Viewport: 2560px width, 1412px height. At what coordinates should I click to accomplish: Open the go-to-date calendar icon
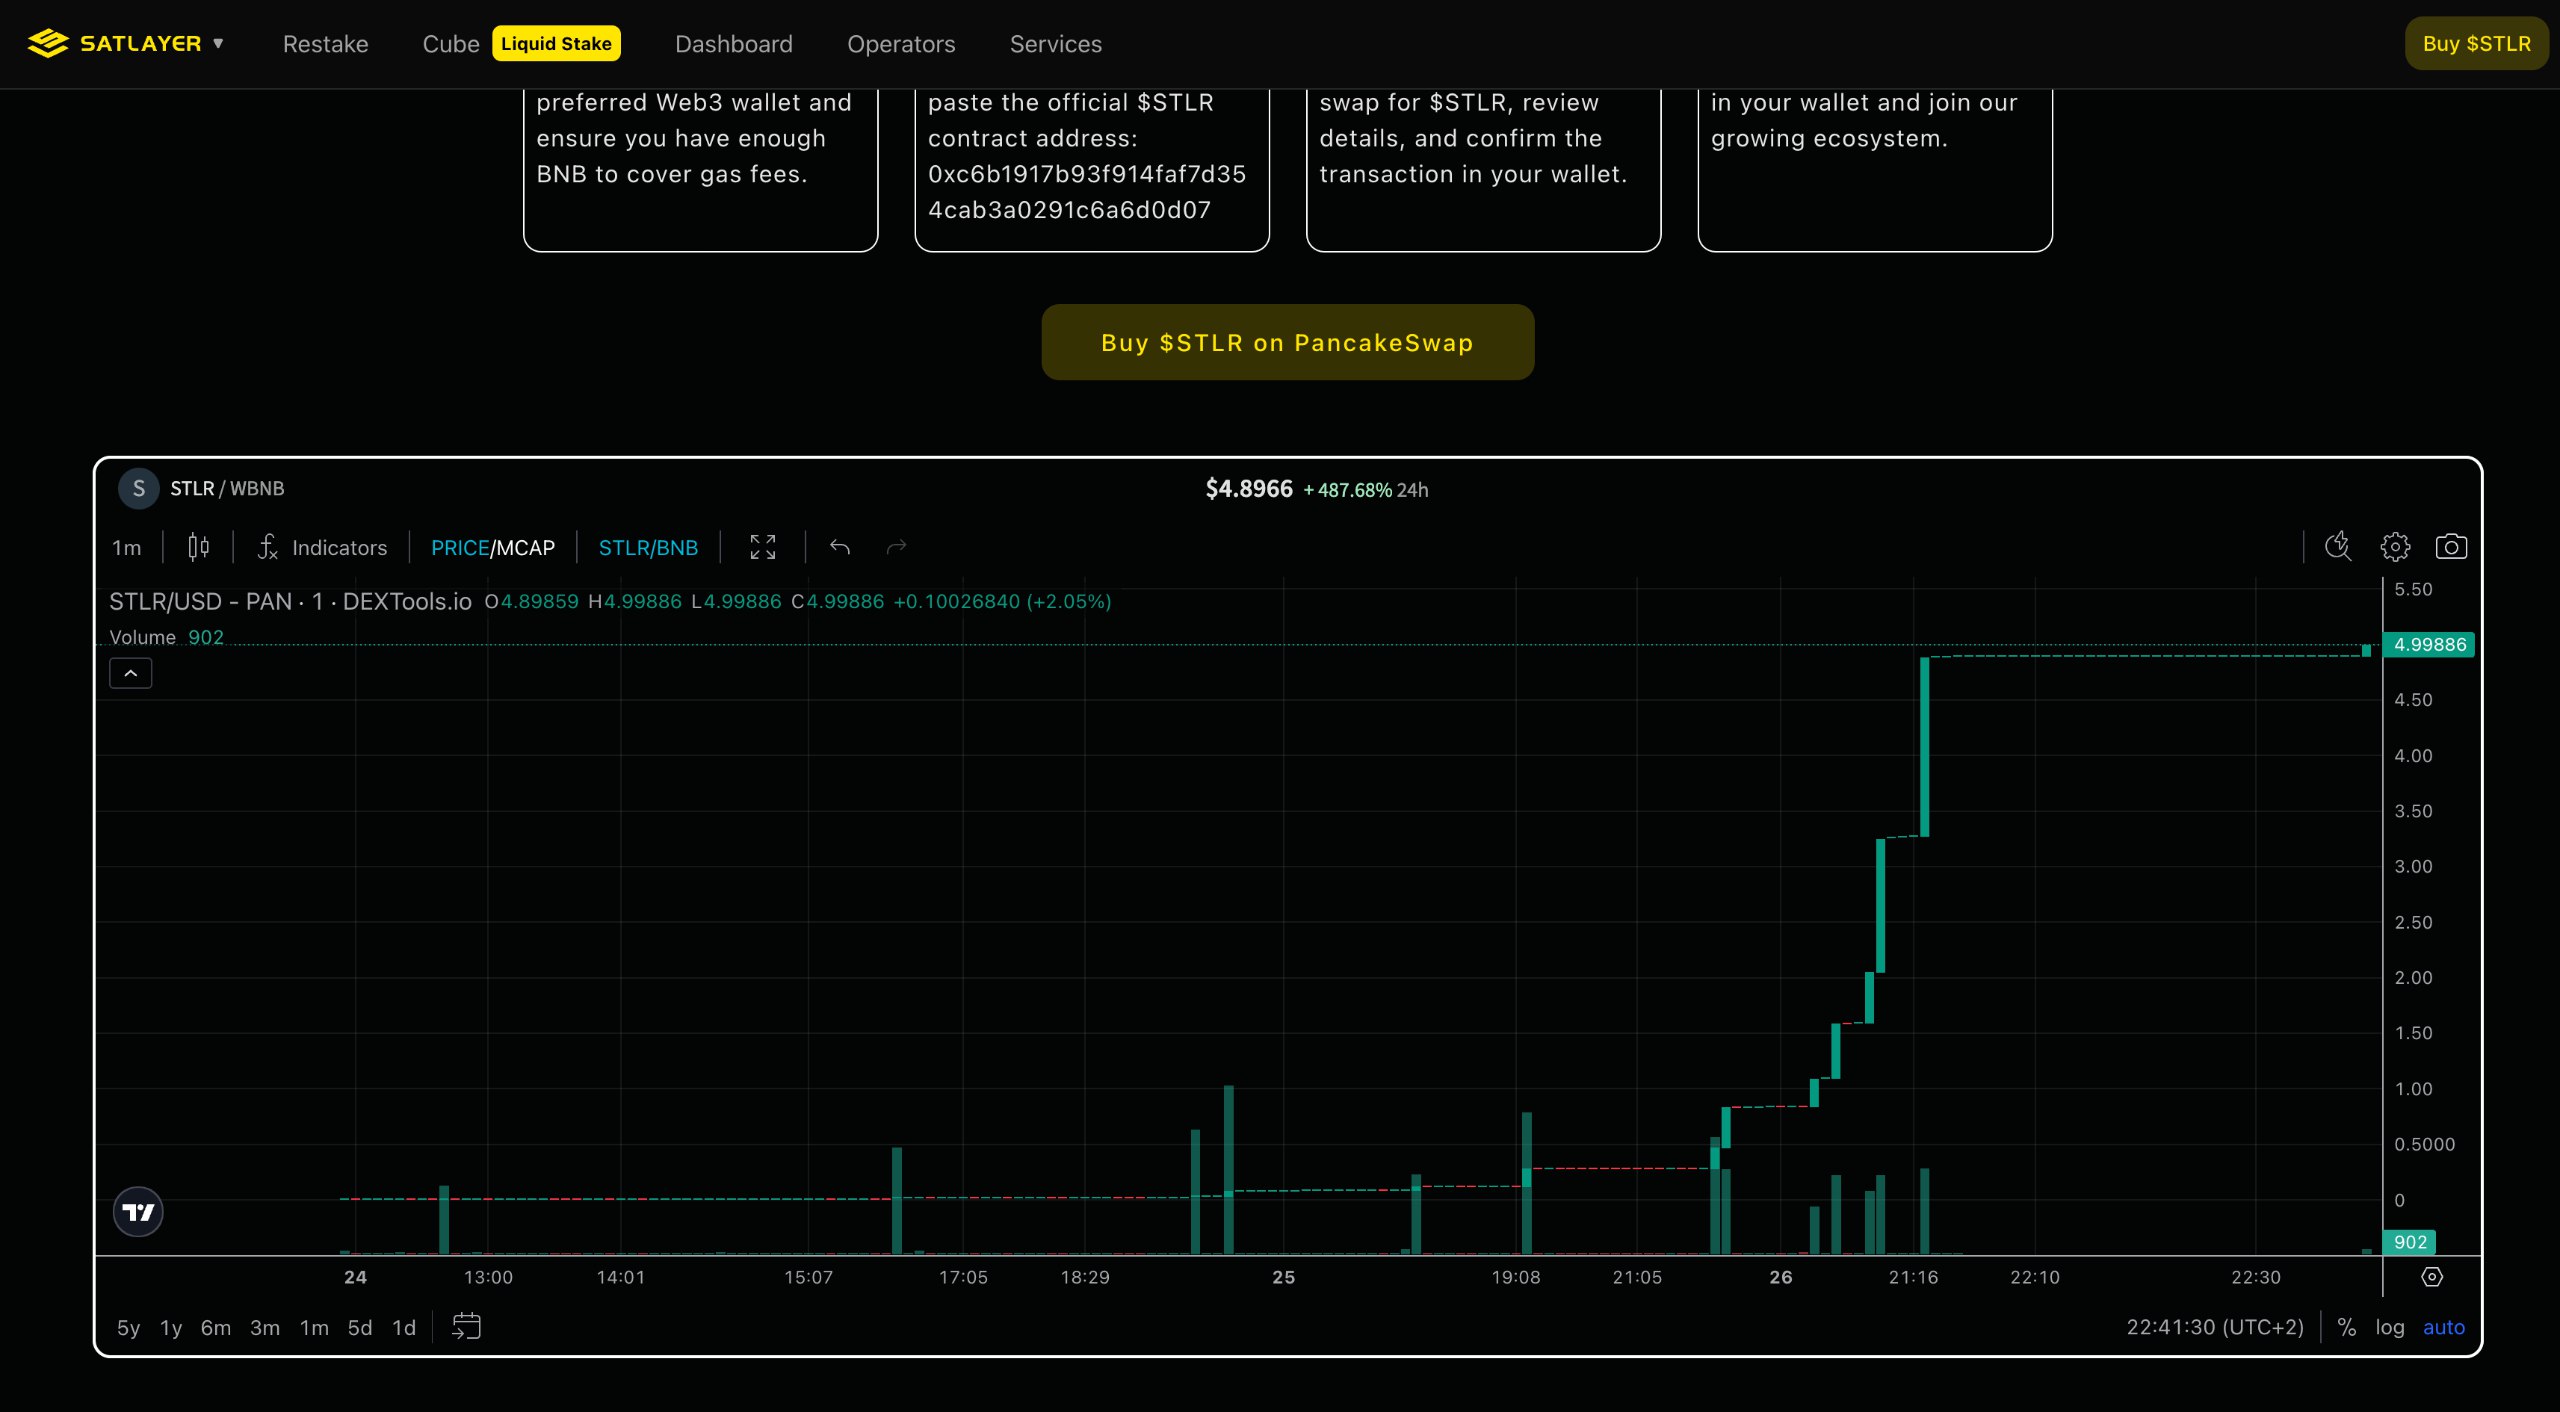pyautogui.click(x=466, y=1327)
